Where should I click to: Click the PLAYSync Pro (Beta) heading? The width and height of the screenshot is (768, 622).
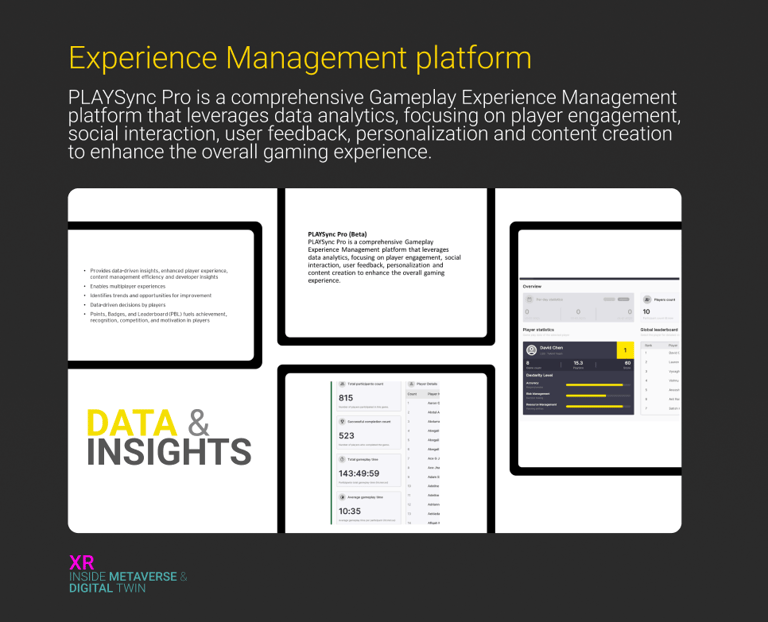click(x=337, y=234)
